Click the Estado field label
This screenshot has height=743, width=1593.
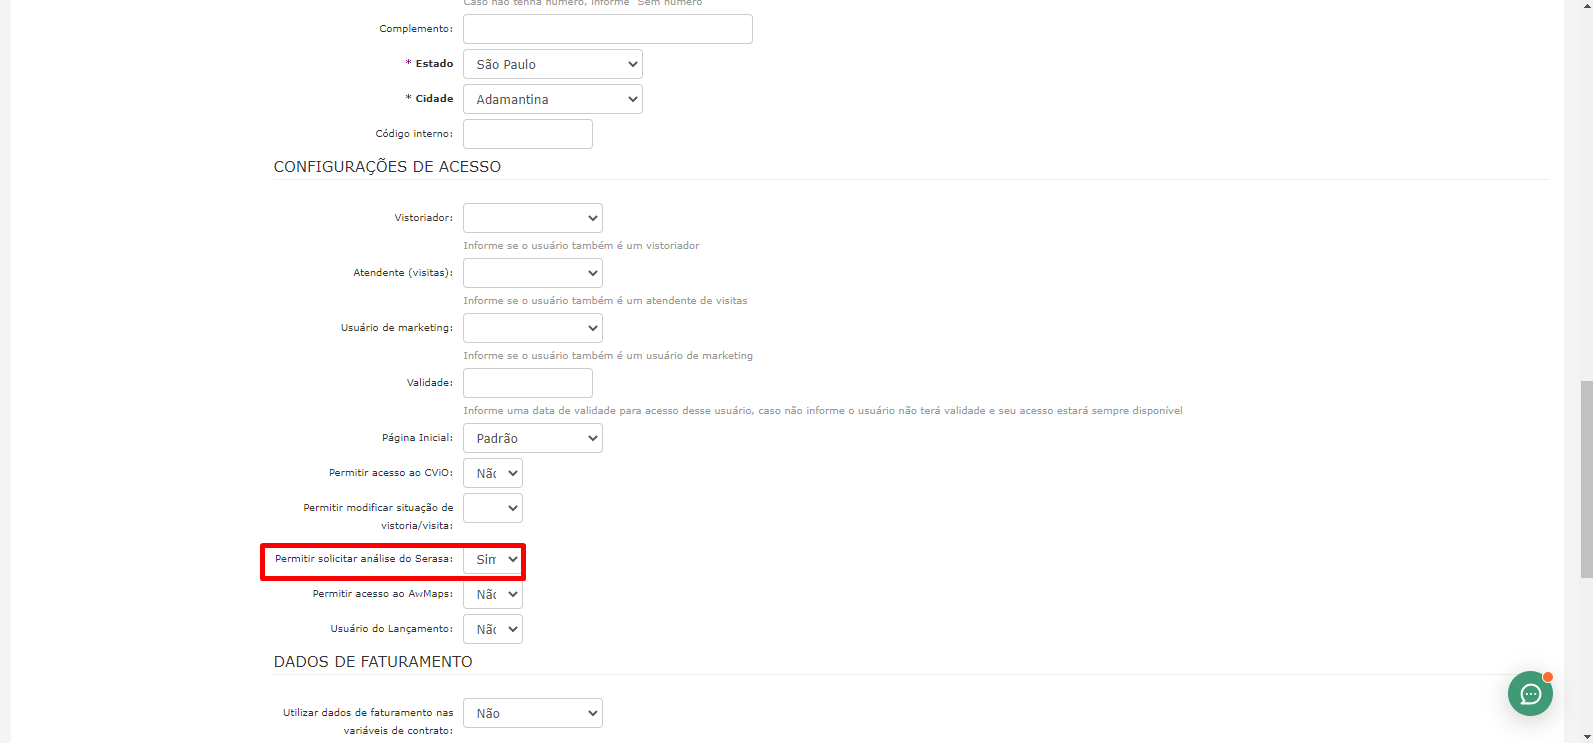[x=429, y=64]
